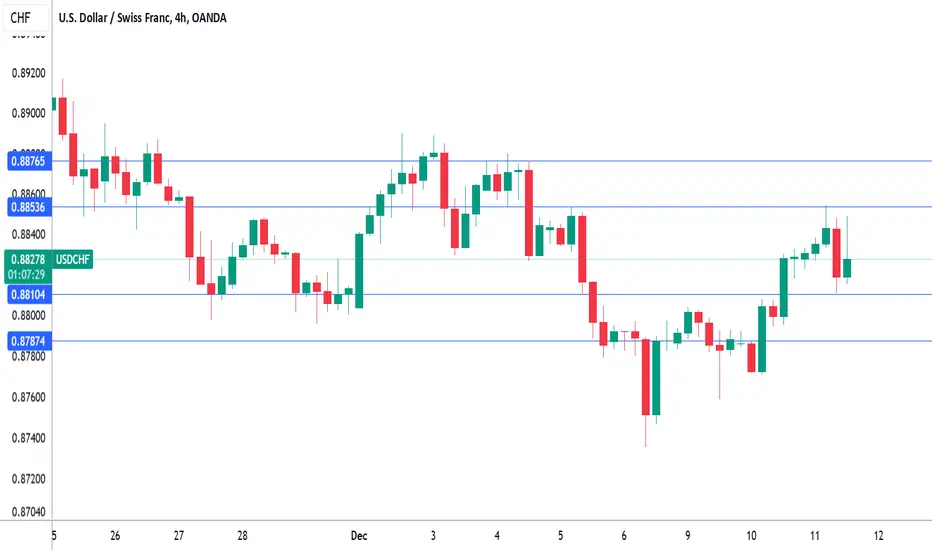Image resolution: width=932 pixels, height=550 pixels.
Task: Click the 0.88278 current price label
Action: click(28, 259)
